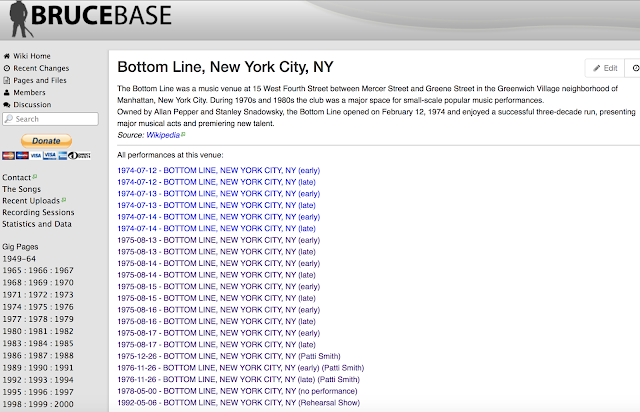Open the 1974 gig page
This screenshot has width=640, height=412.
(x=12, y=307)
